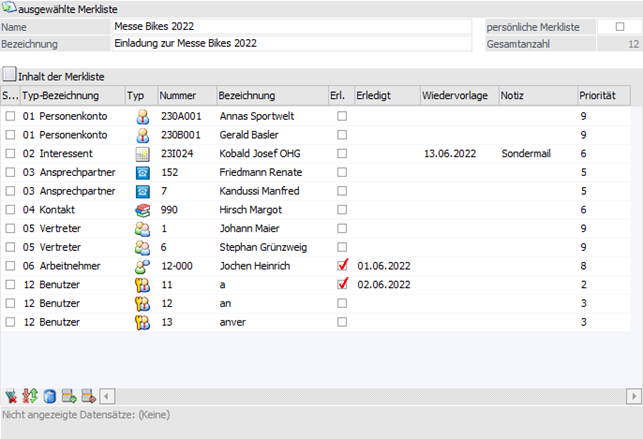Image resolution: width=643 pixels, height=439 pixels.
Task: Enable the persönliche Merkliste checkbox
Action: [605, 27]
